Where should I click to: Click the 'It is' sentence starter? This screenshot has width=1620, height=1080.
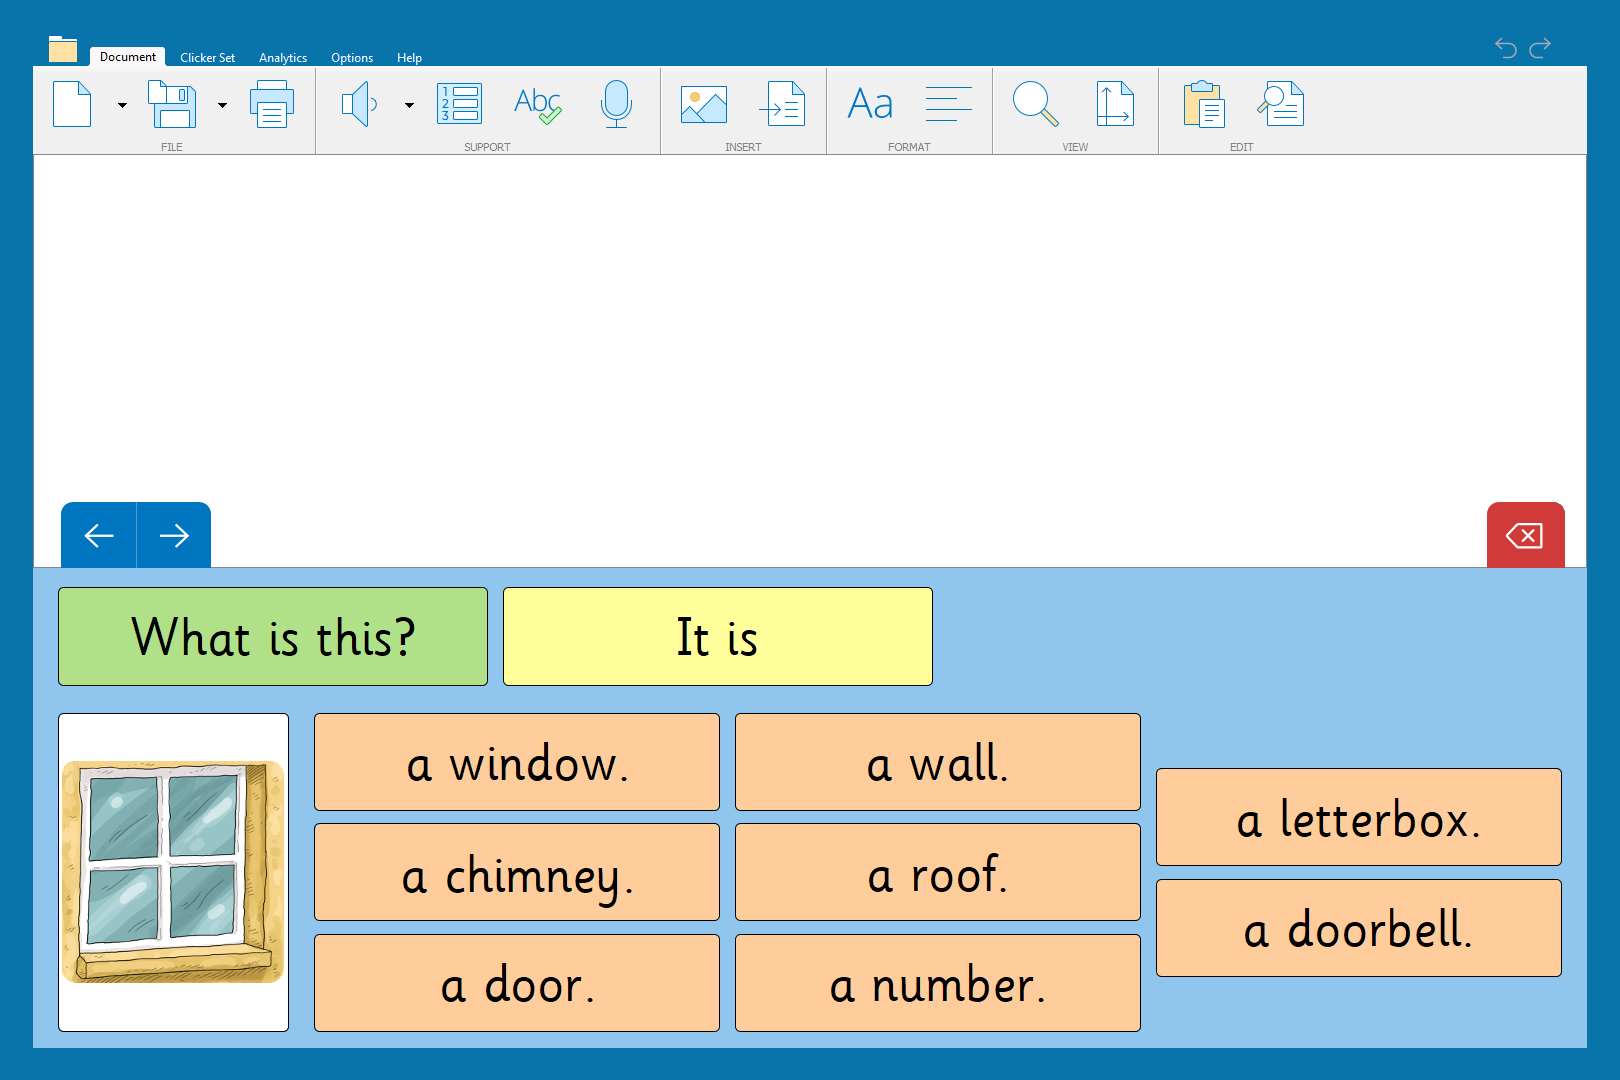coord(717,637)
